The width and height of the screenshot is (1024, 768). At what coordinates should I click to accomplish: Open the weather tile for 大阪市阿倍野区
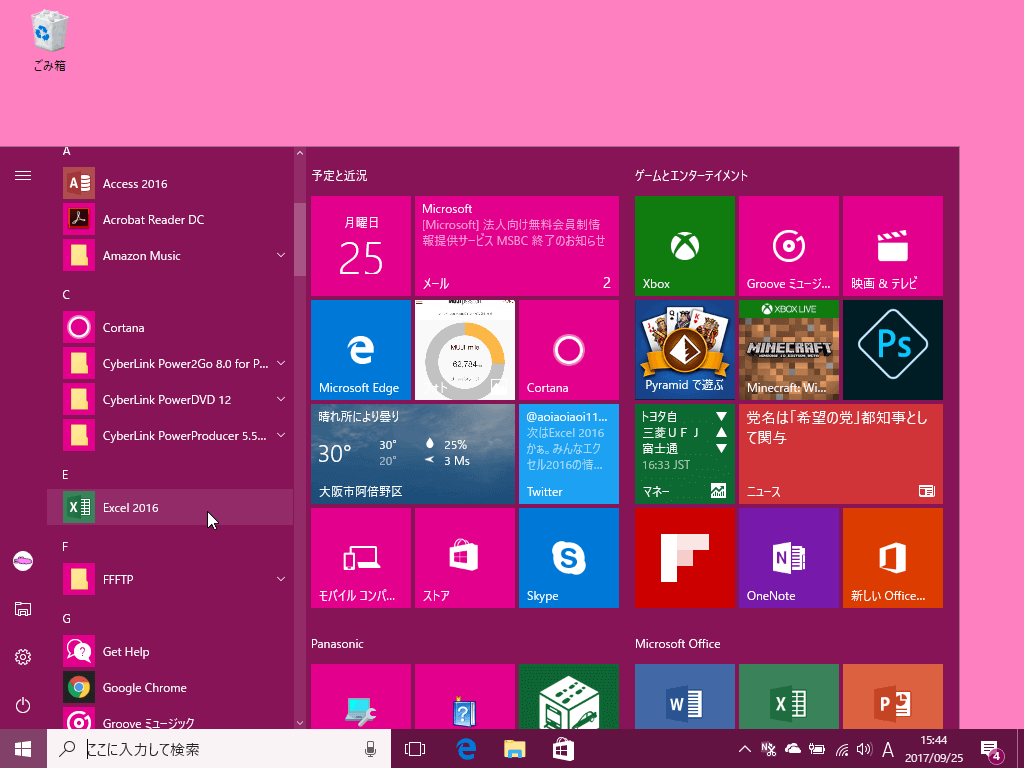coord(413,454)
